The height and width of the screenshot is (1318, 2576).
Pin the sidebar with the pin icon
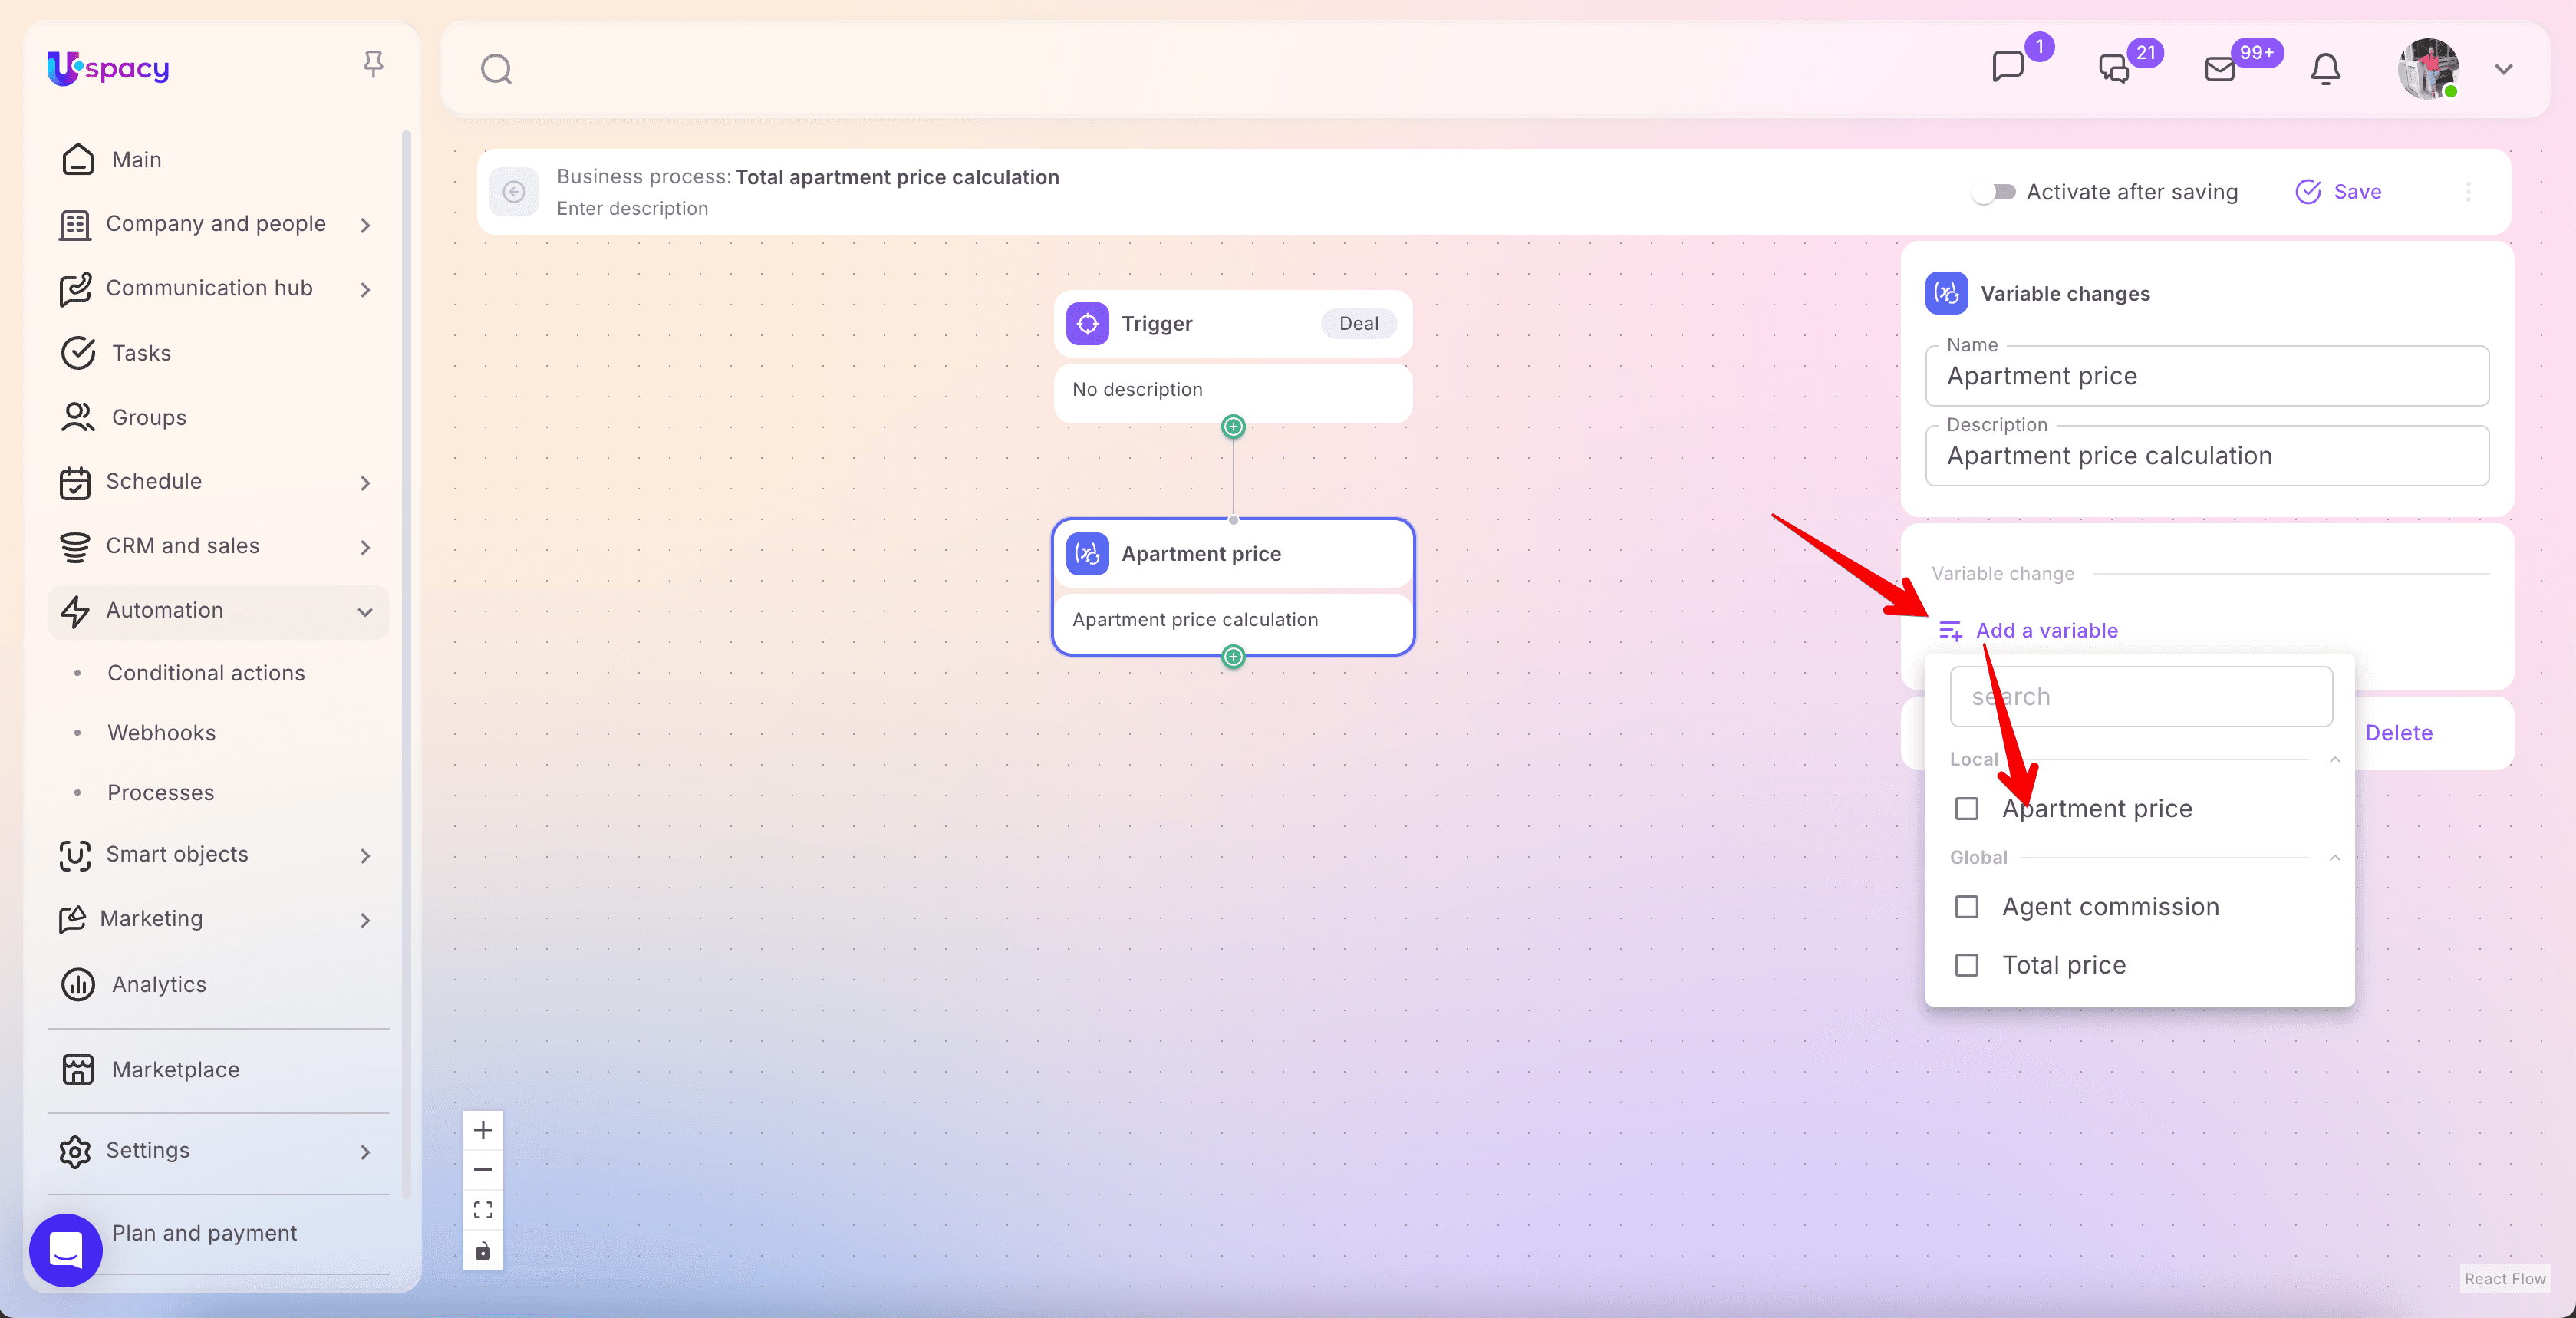pyautogui.click(x=373, y=65)
